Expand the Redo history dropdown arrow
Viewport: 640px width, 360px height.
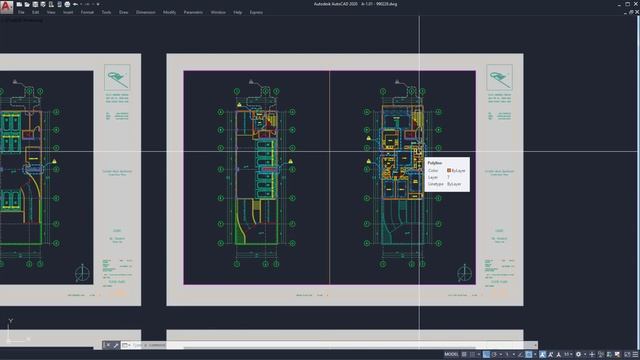(93, 4)
